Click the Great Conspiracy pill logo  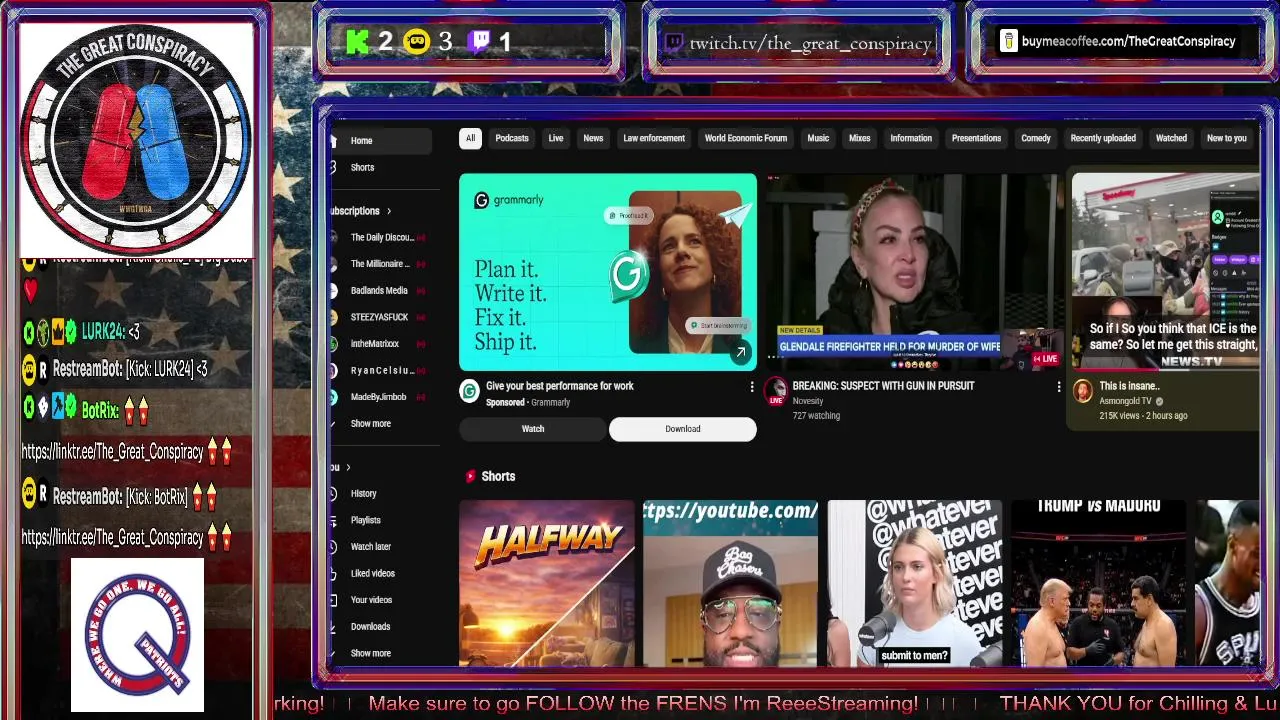coord(135,139)
